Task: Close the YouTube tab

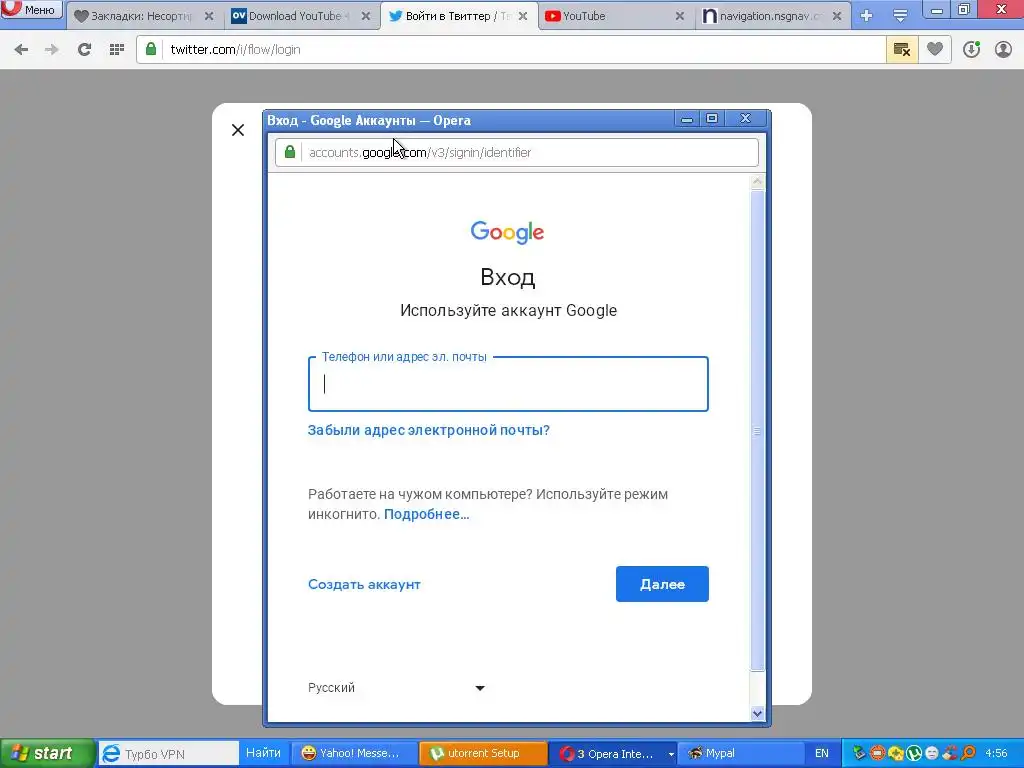Action: tap(680, 16)
